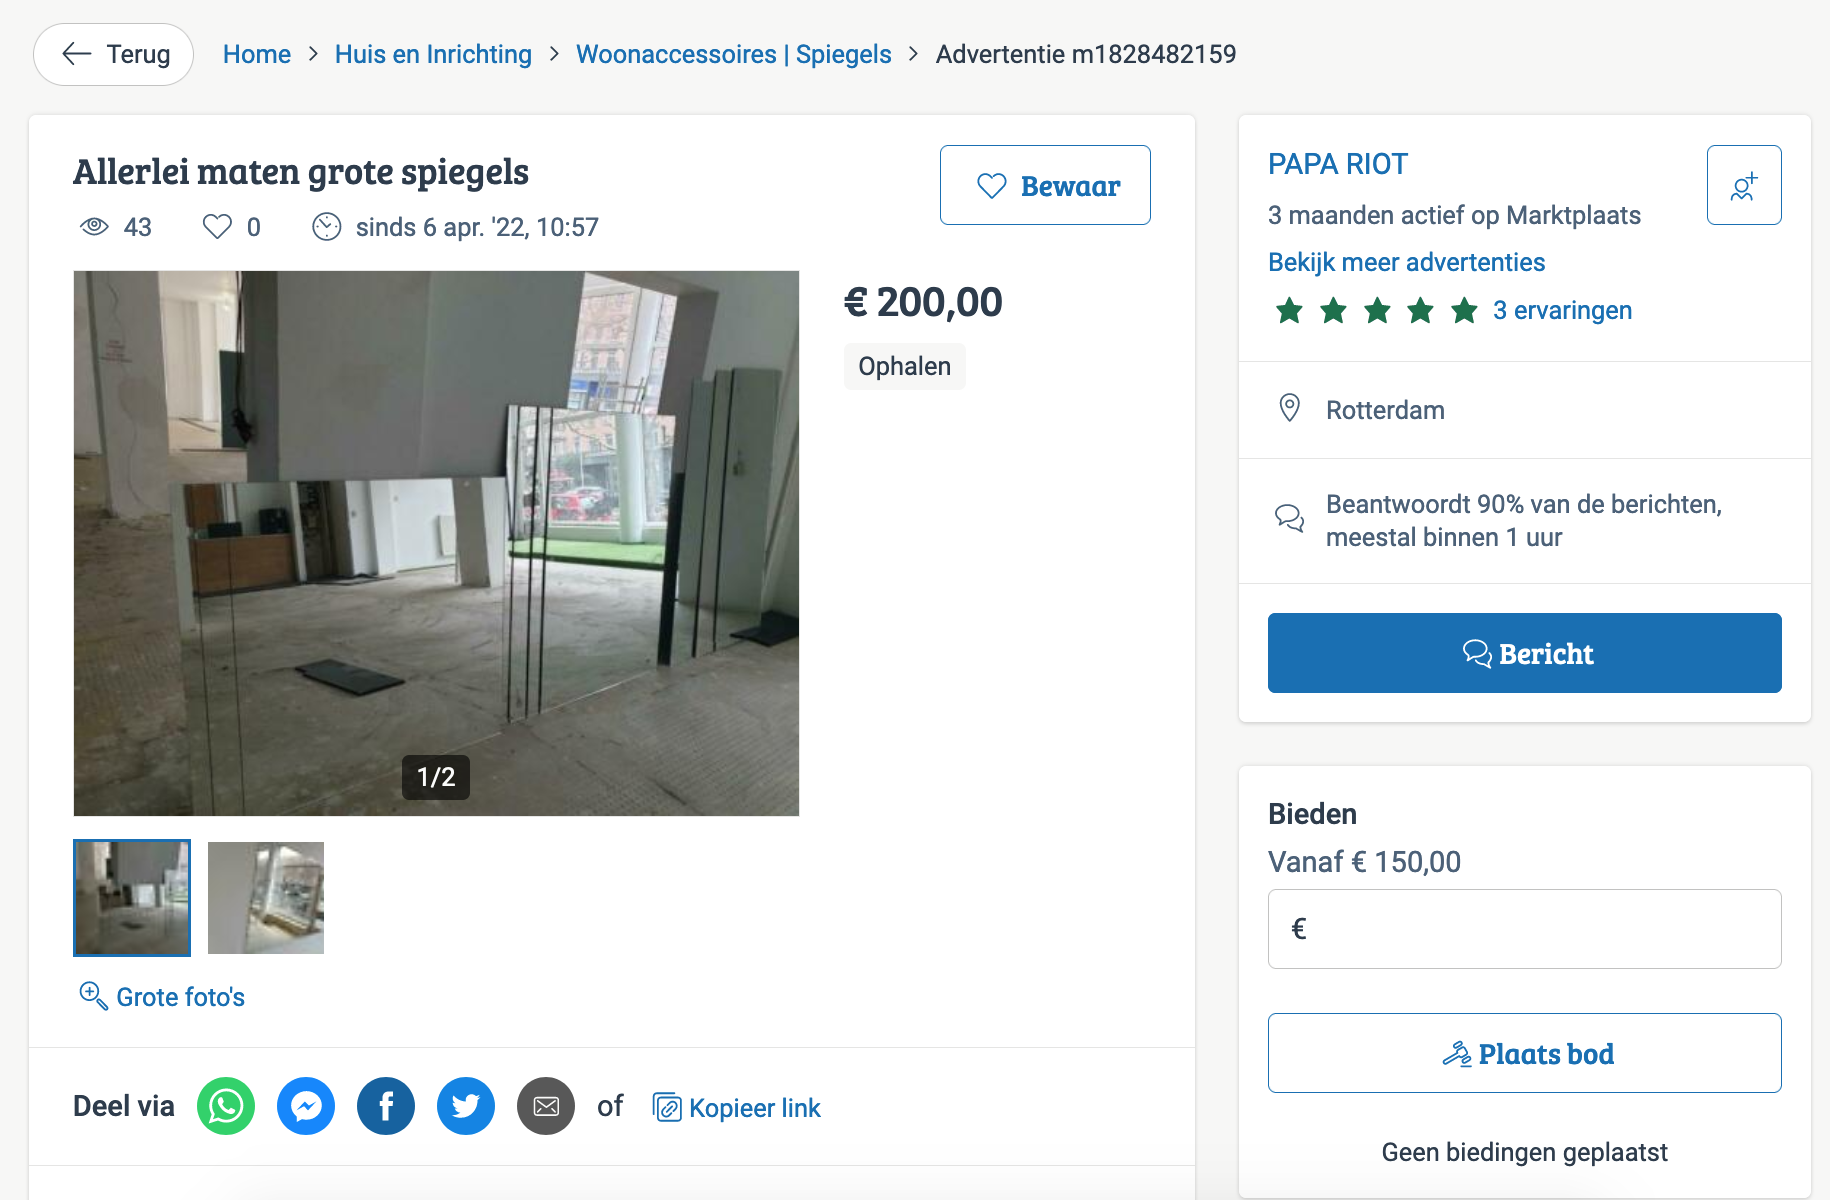Navigate to Huis en Inrichting breadcrumb
The height and width of the screenshot is (1200, 1830).
tap(433, 54)
